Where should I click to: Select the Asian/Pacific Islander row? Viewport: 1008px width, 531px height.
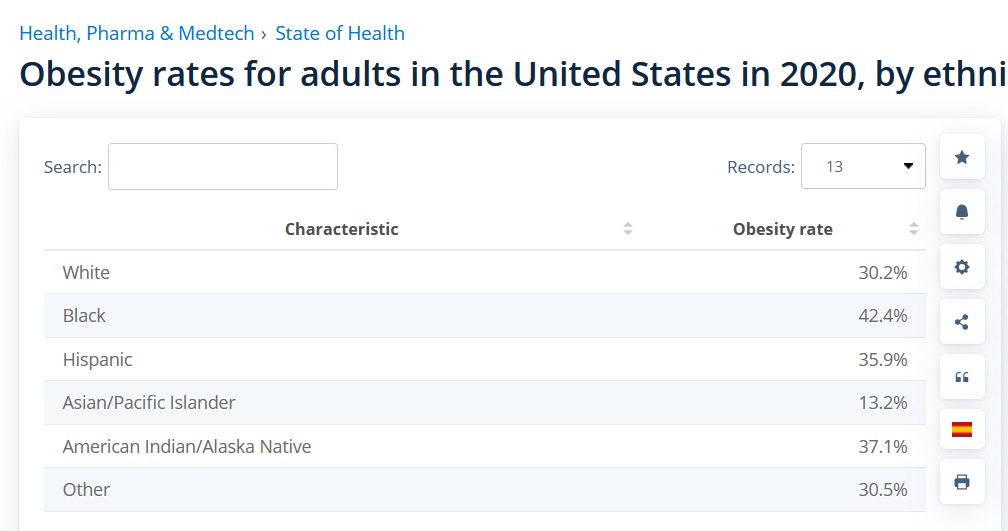pos(485,402)
